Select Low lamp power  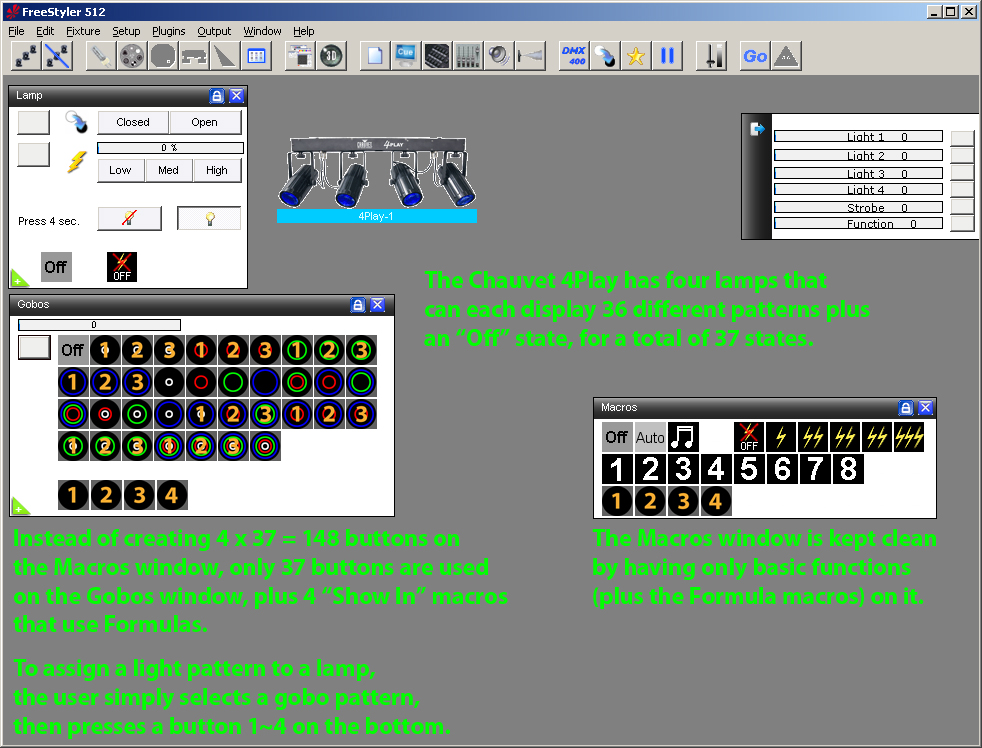[120, 170]
